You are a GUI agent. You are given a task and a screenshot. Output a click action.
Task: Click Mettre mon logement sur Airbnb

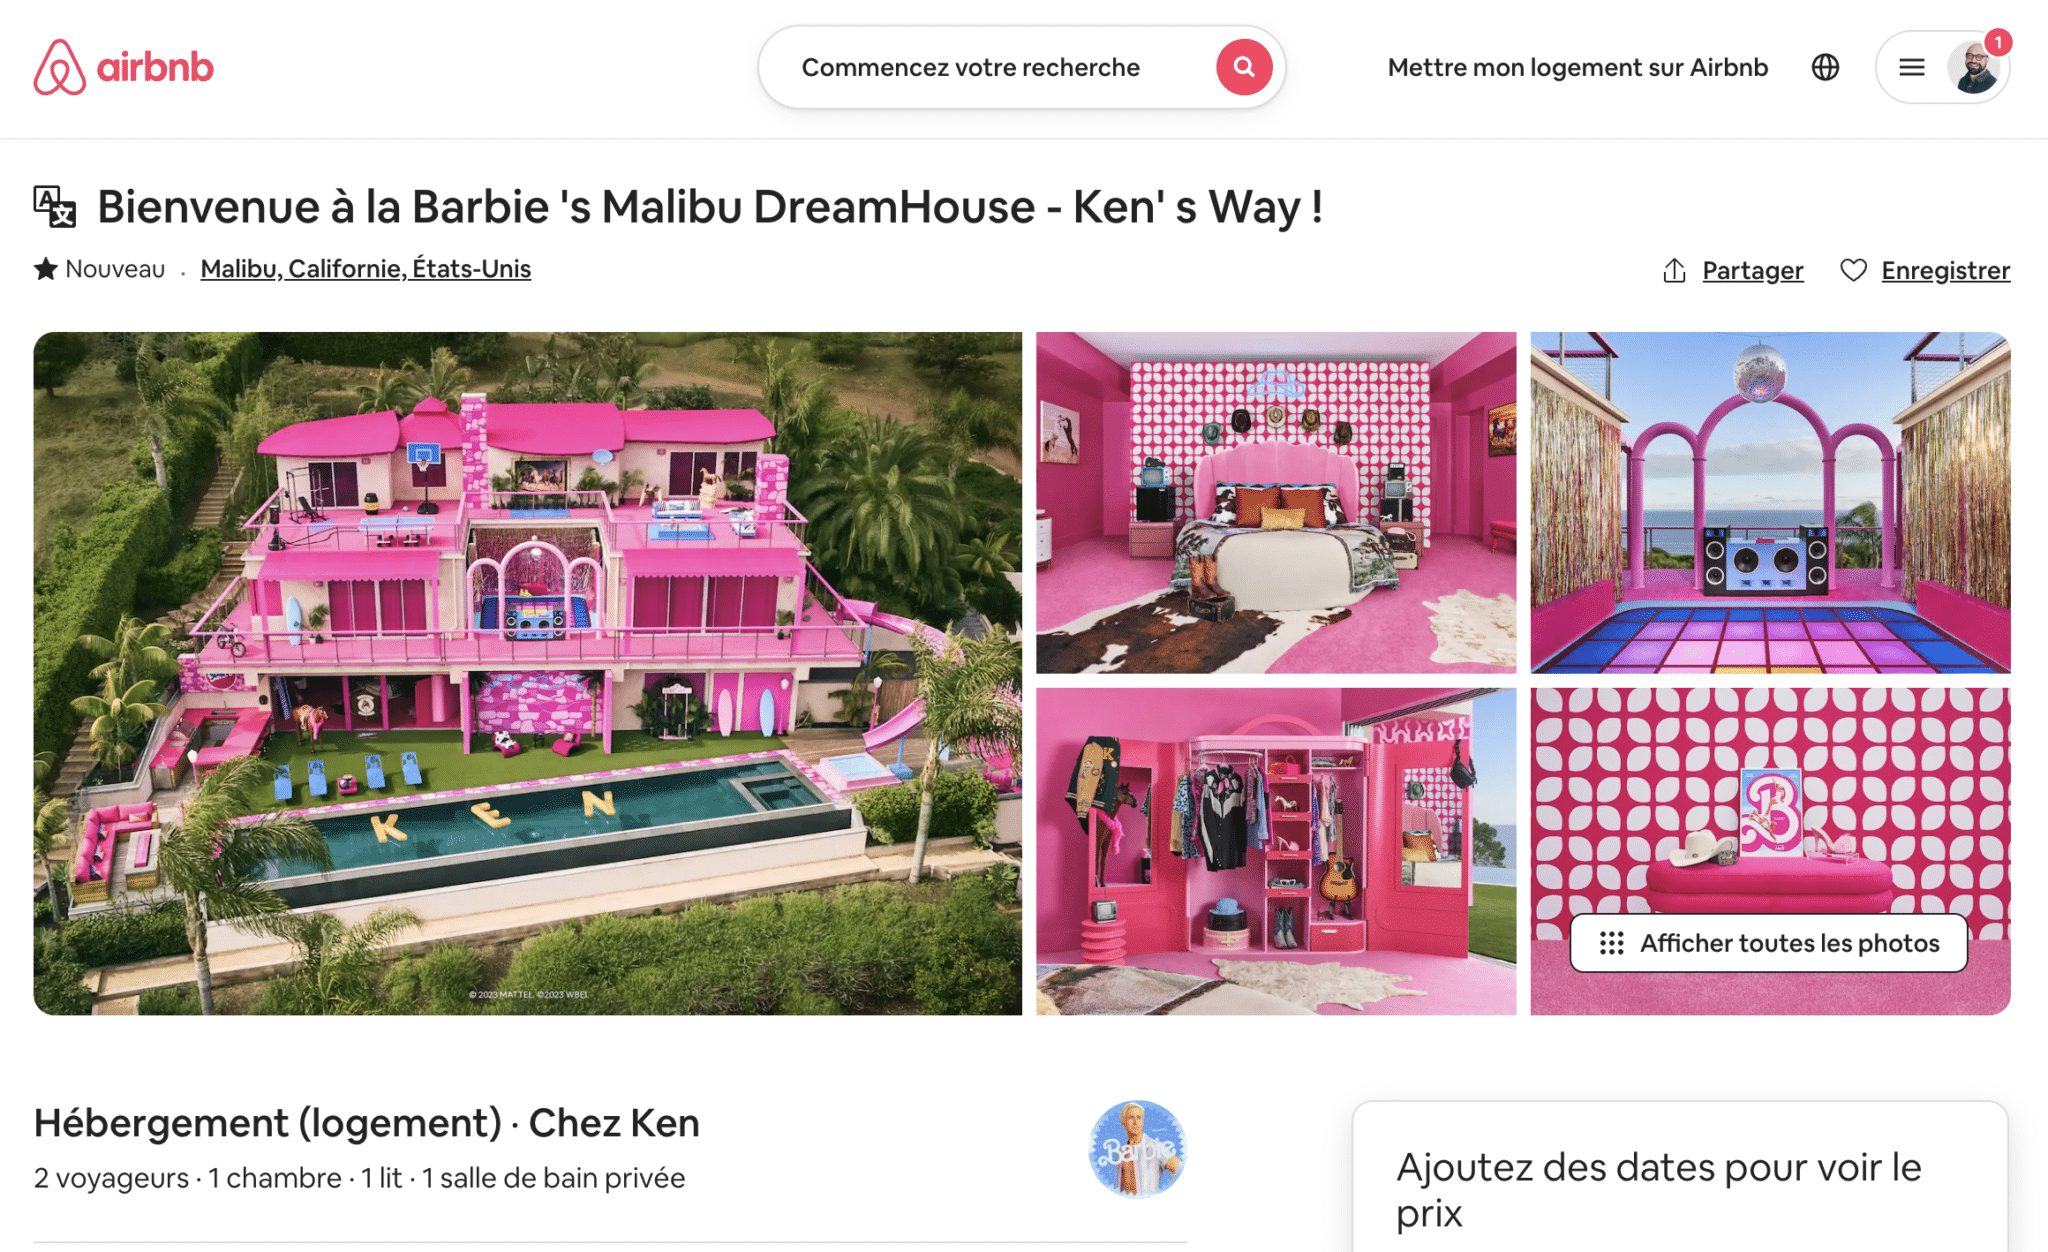(1577, 67)
